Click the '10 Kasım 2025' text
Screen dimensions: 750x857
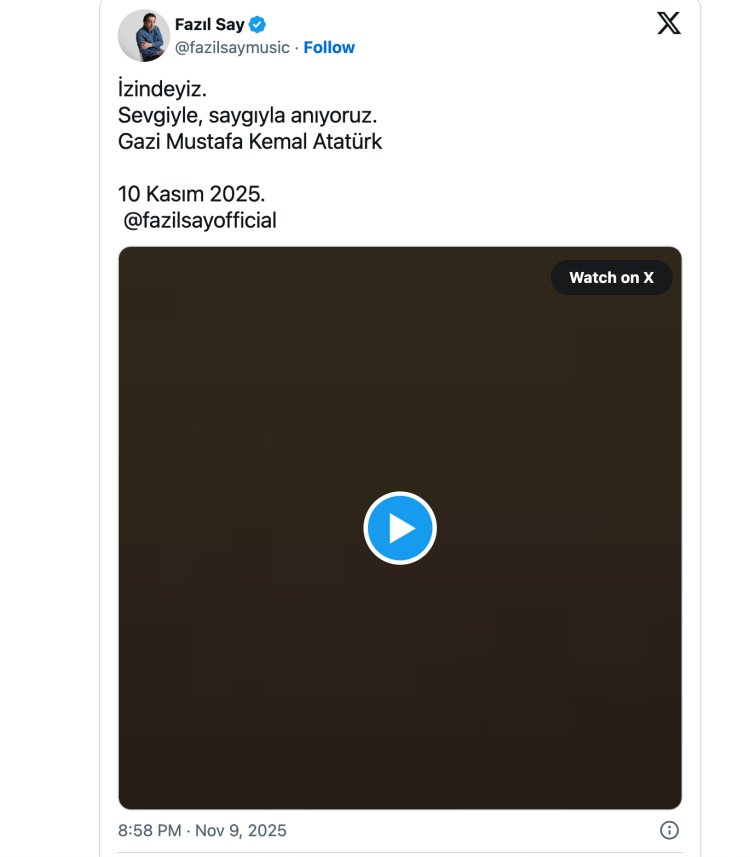point(191,194)
